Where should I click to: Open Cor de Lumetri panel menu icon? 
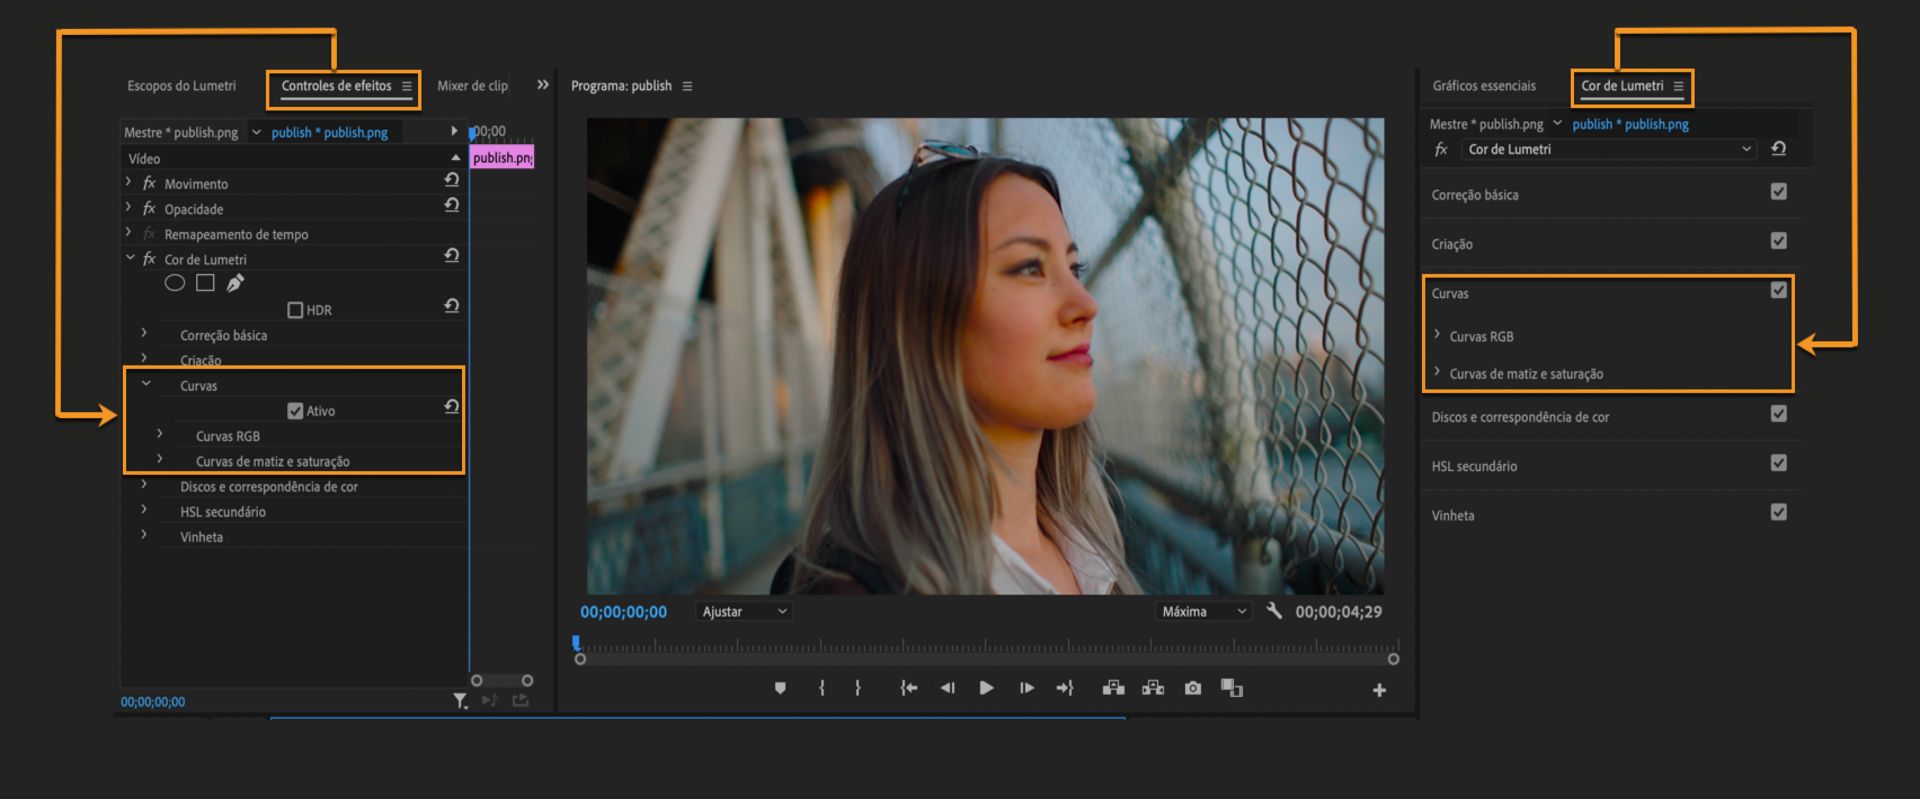(1678, 86)
